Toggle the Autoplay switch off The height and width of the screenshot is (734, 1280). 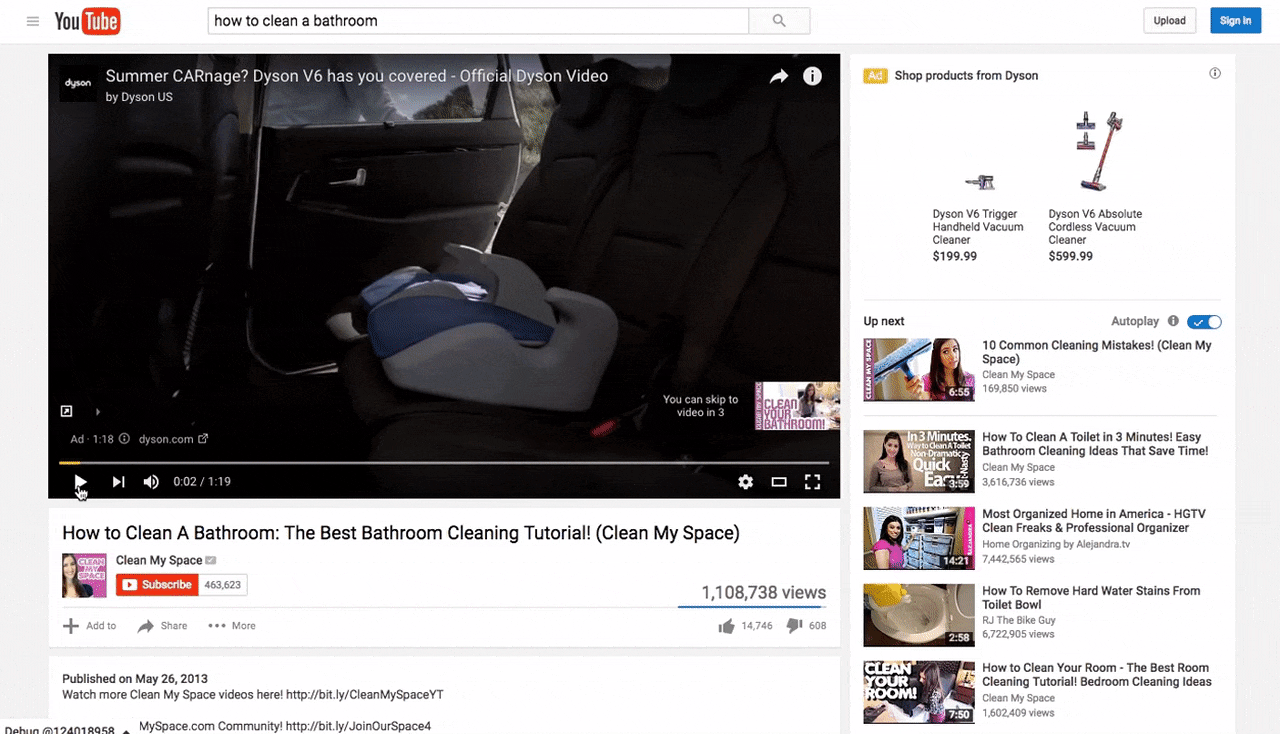[1204, 322]
